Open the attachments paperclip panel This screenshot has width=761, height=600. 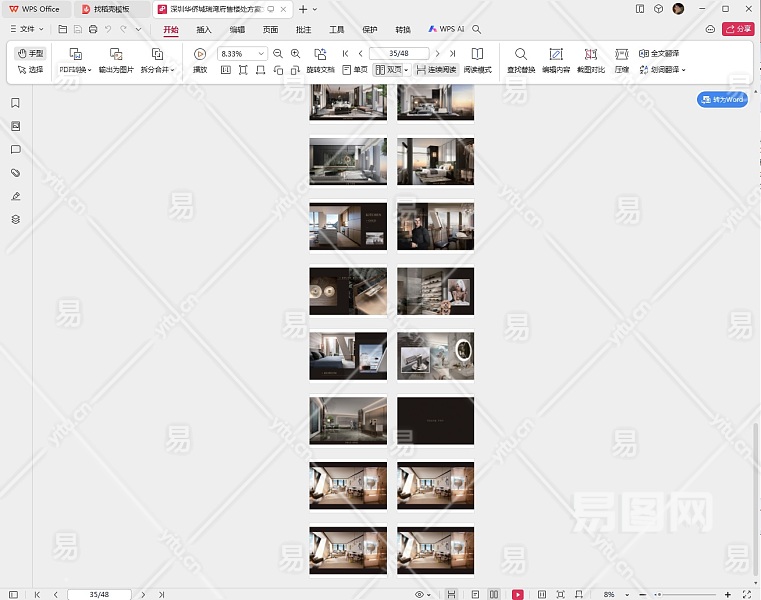coord(15,173)
